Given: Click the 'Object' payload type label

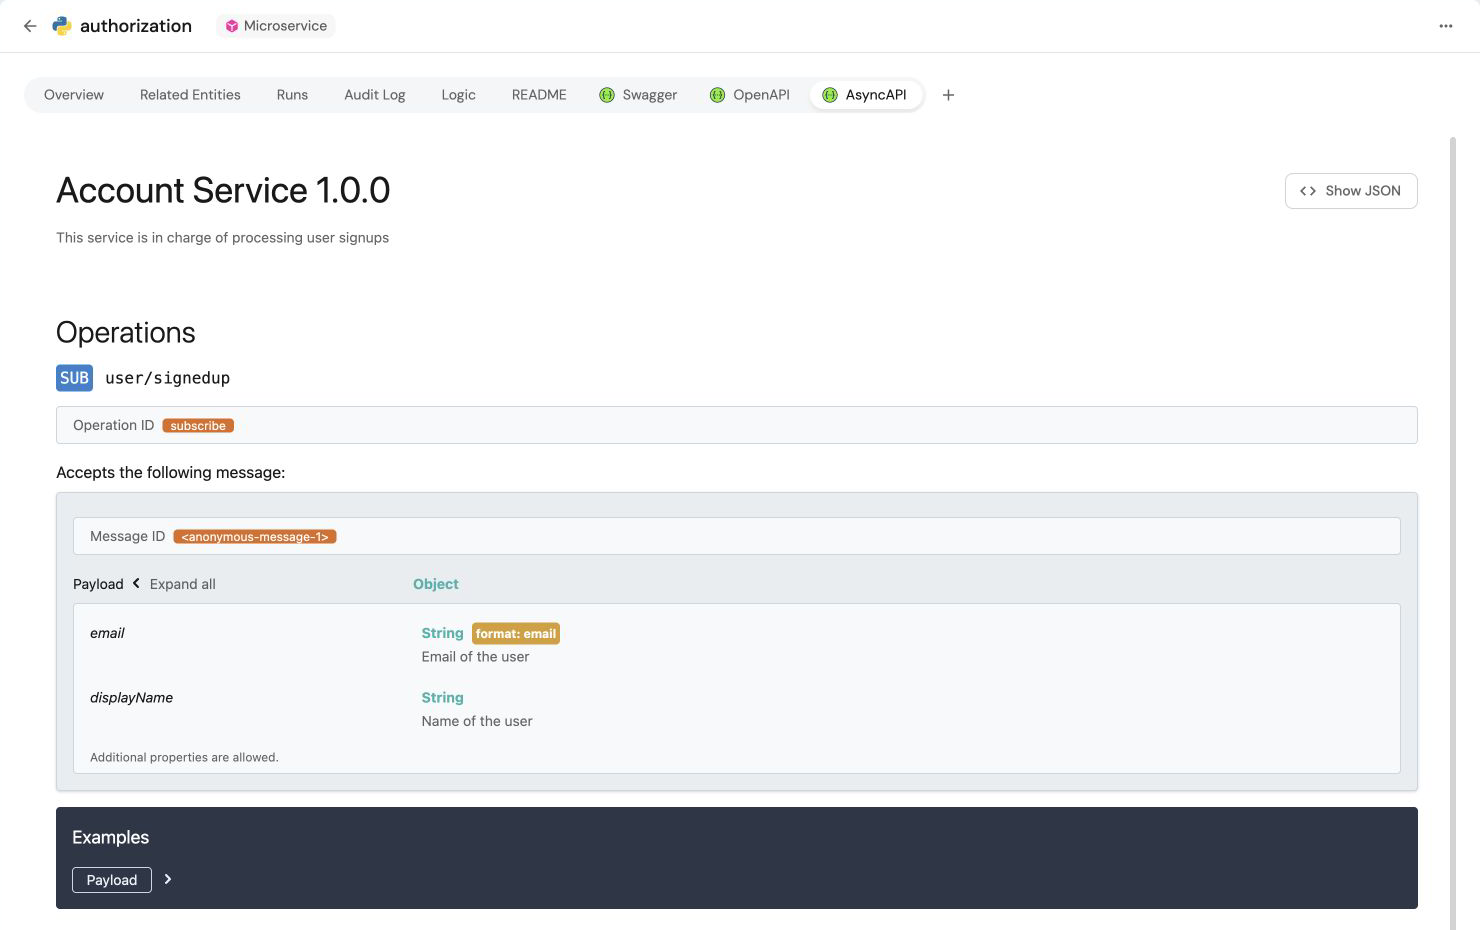Looking at the screenshot, I should [x=436, y=584].
